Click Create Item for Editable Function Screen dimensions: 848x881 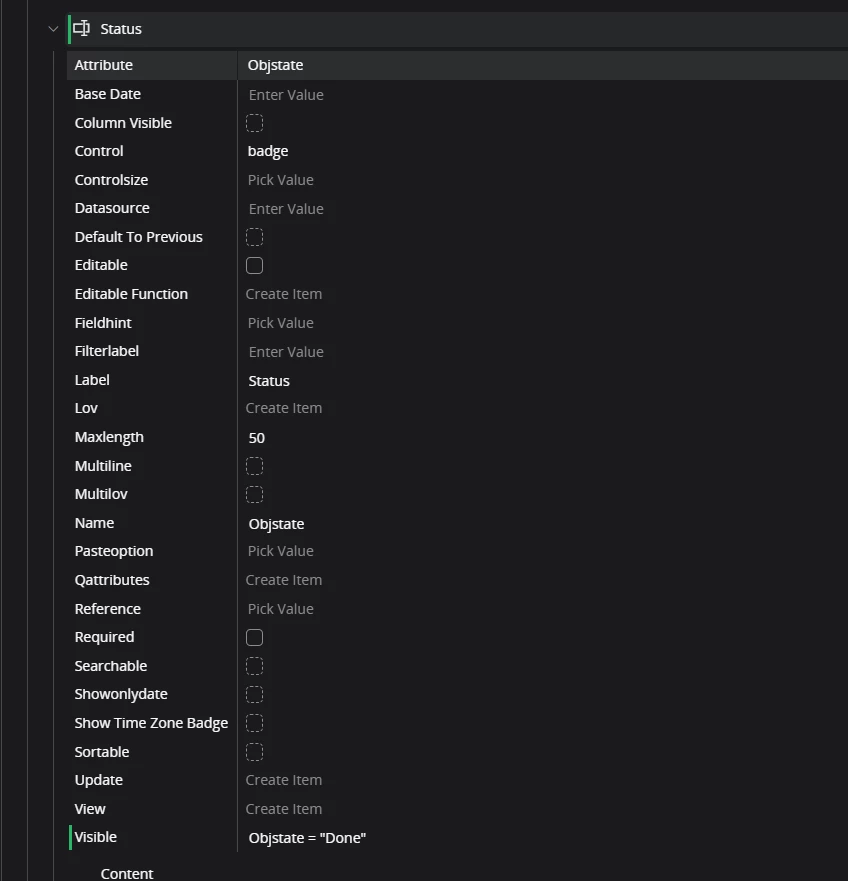click(x=284, y=294)
